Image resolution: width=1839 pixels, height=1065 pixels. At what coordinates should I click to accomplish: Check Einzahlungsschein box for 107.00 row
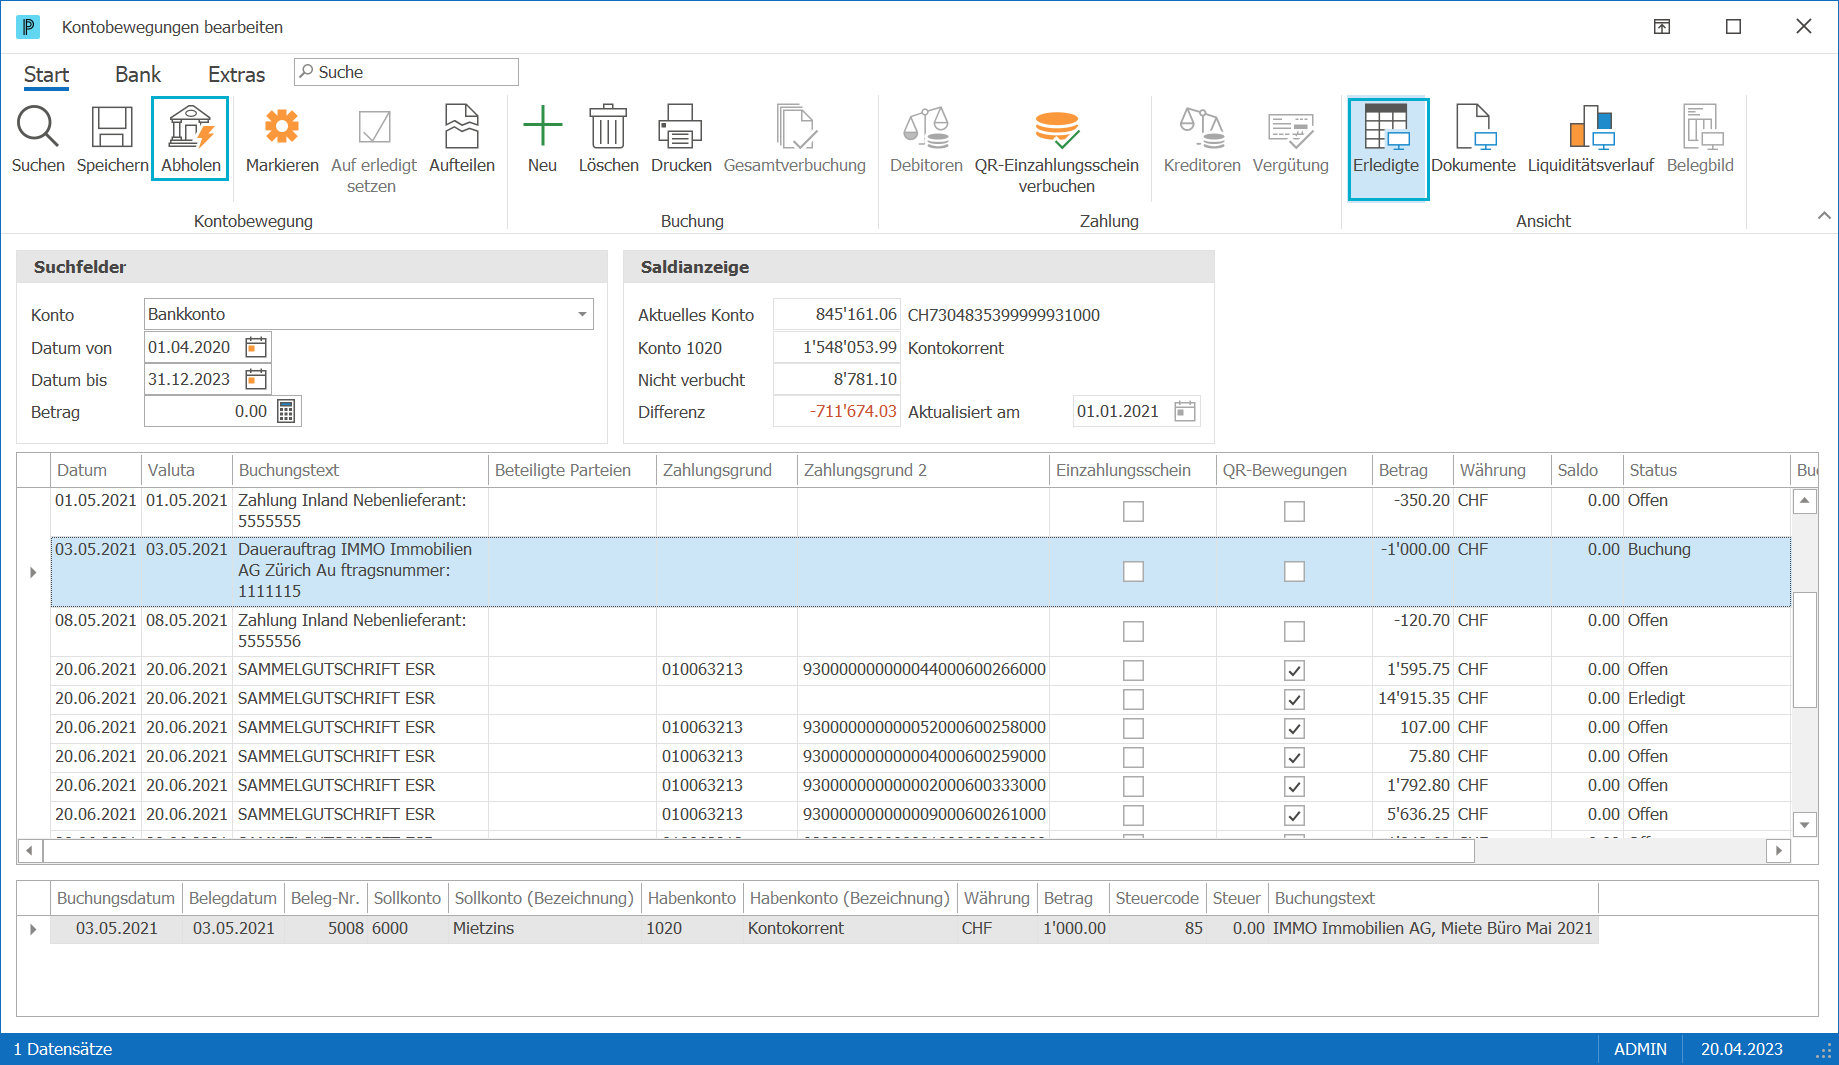coord(1133,728)
